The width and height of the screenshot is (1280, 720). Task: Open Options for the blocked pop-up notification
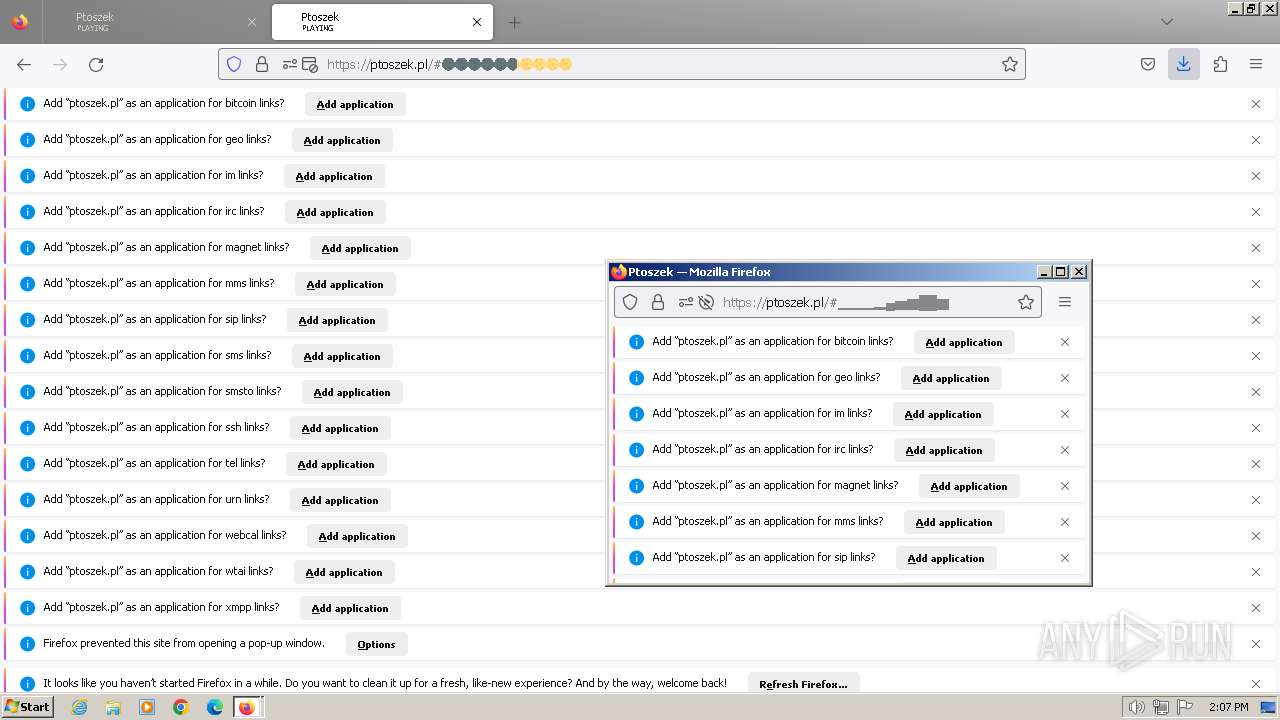pos(377,644)
